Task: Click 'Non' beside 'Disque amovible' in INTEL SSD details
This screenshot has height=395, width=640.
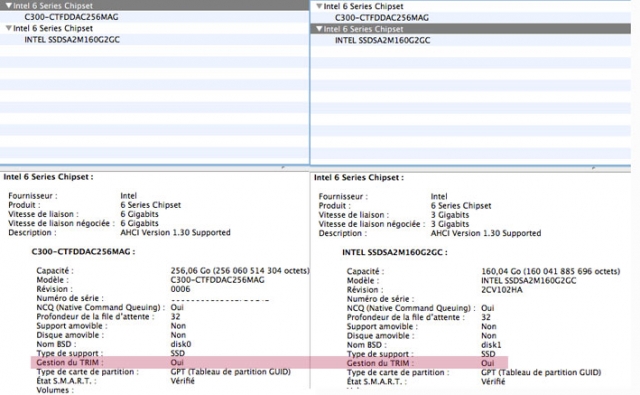Action: [489, 336]
